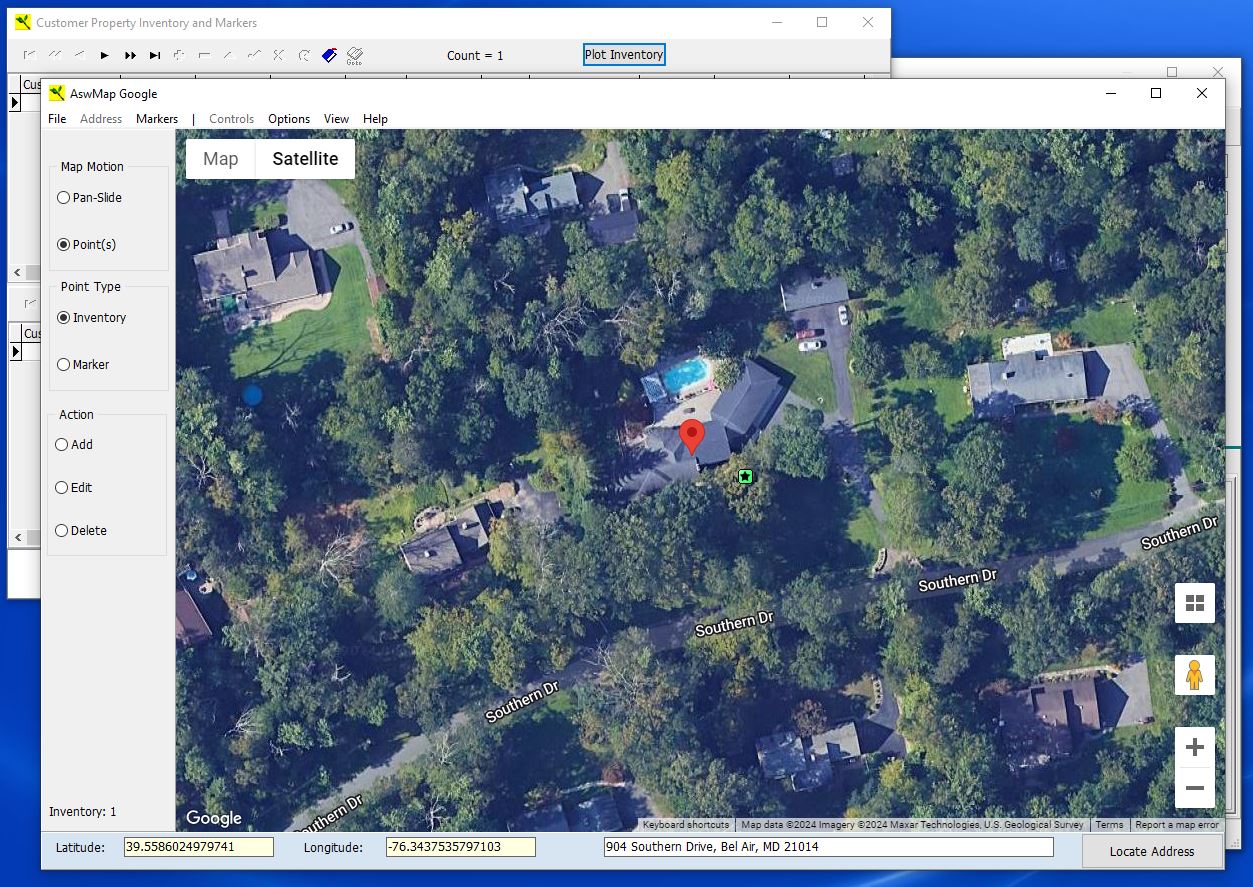Viewport: 1253px width, 887px height.
Task: Go to first record in Customer Property toolbar
Action: point(30,55)
